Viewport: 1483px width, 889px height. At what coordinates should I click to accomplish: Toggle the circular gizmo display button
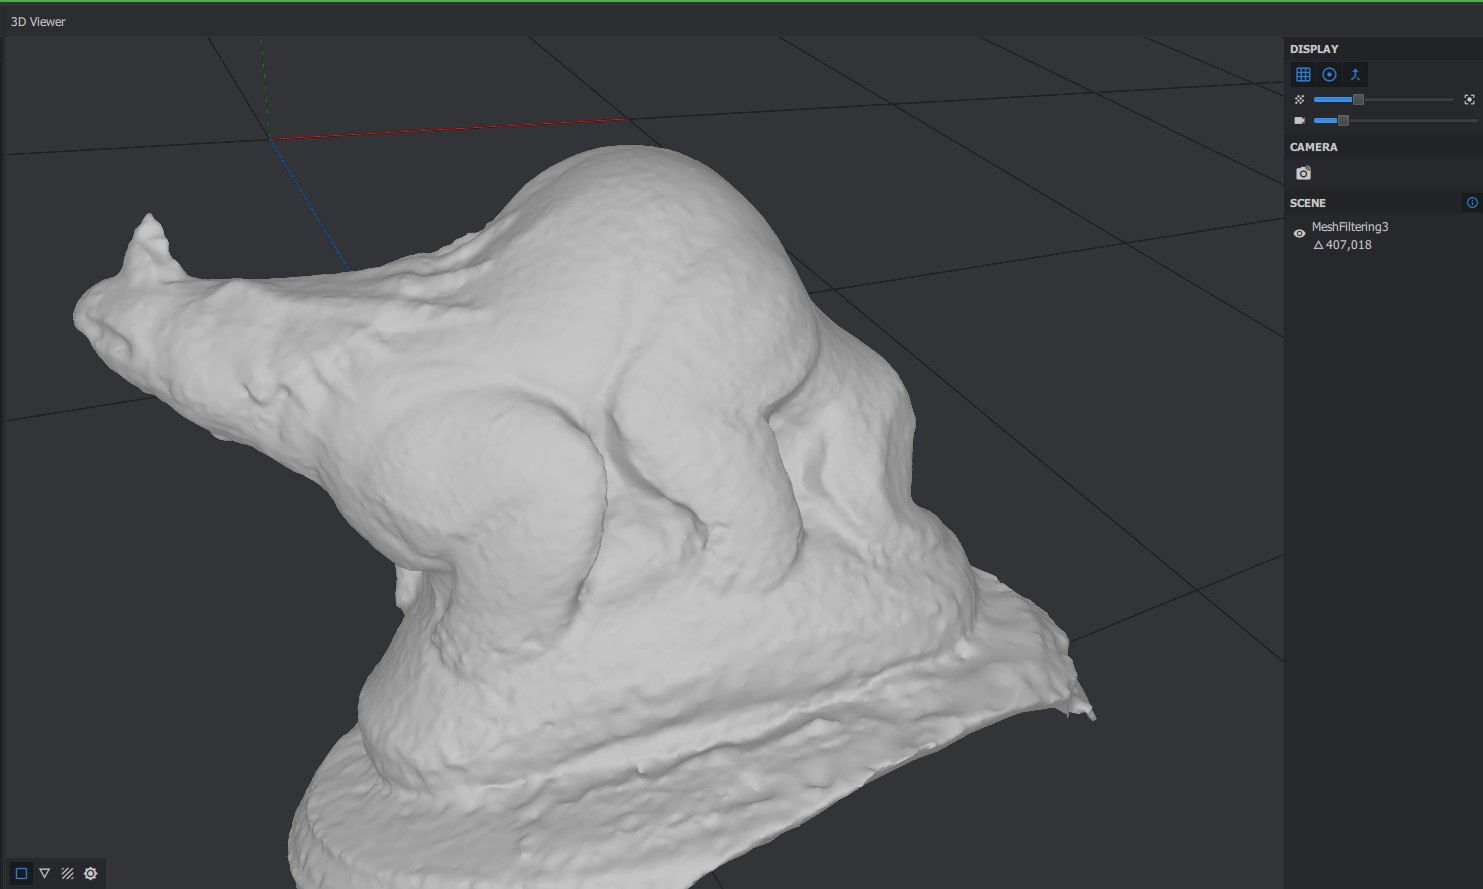[x=1329, y=75]
